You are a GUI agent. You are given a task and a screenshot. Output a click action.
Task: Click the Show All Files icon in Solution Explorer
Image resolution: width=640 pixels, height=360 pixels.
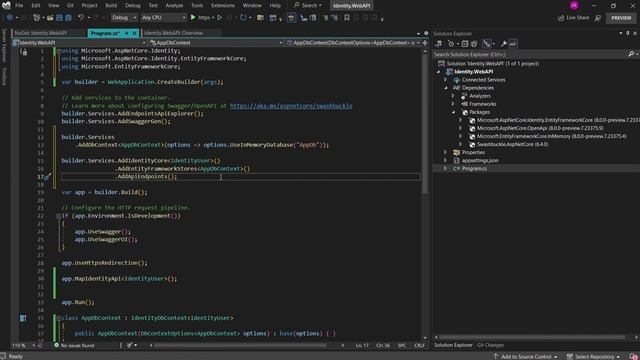coord(474,44)
